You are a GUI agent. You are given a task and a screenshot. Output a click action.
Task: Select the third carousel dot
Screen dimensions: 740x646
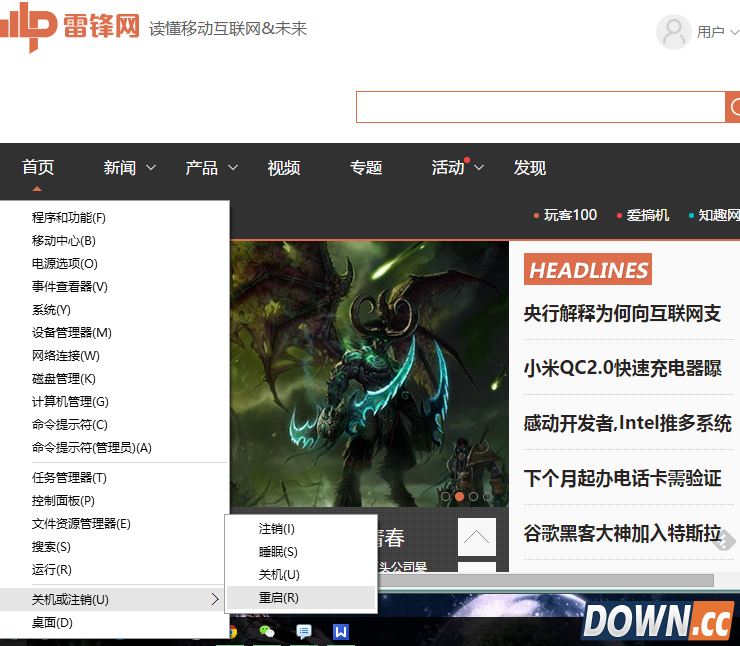tap(473, 496)
